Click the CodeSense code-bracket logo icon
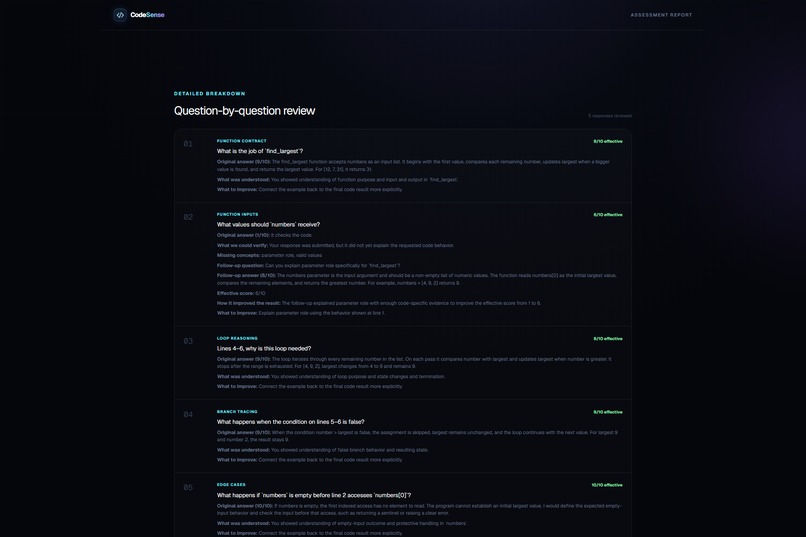The height and width of the screenshot is (537, 806). (120, 15)
